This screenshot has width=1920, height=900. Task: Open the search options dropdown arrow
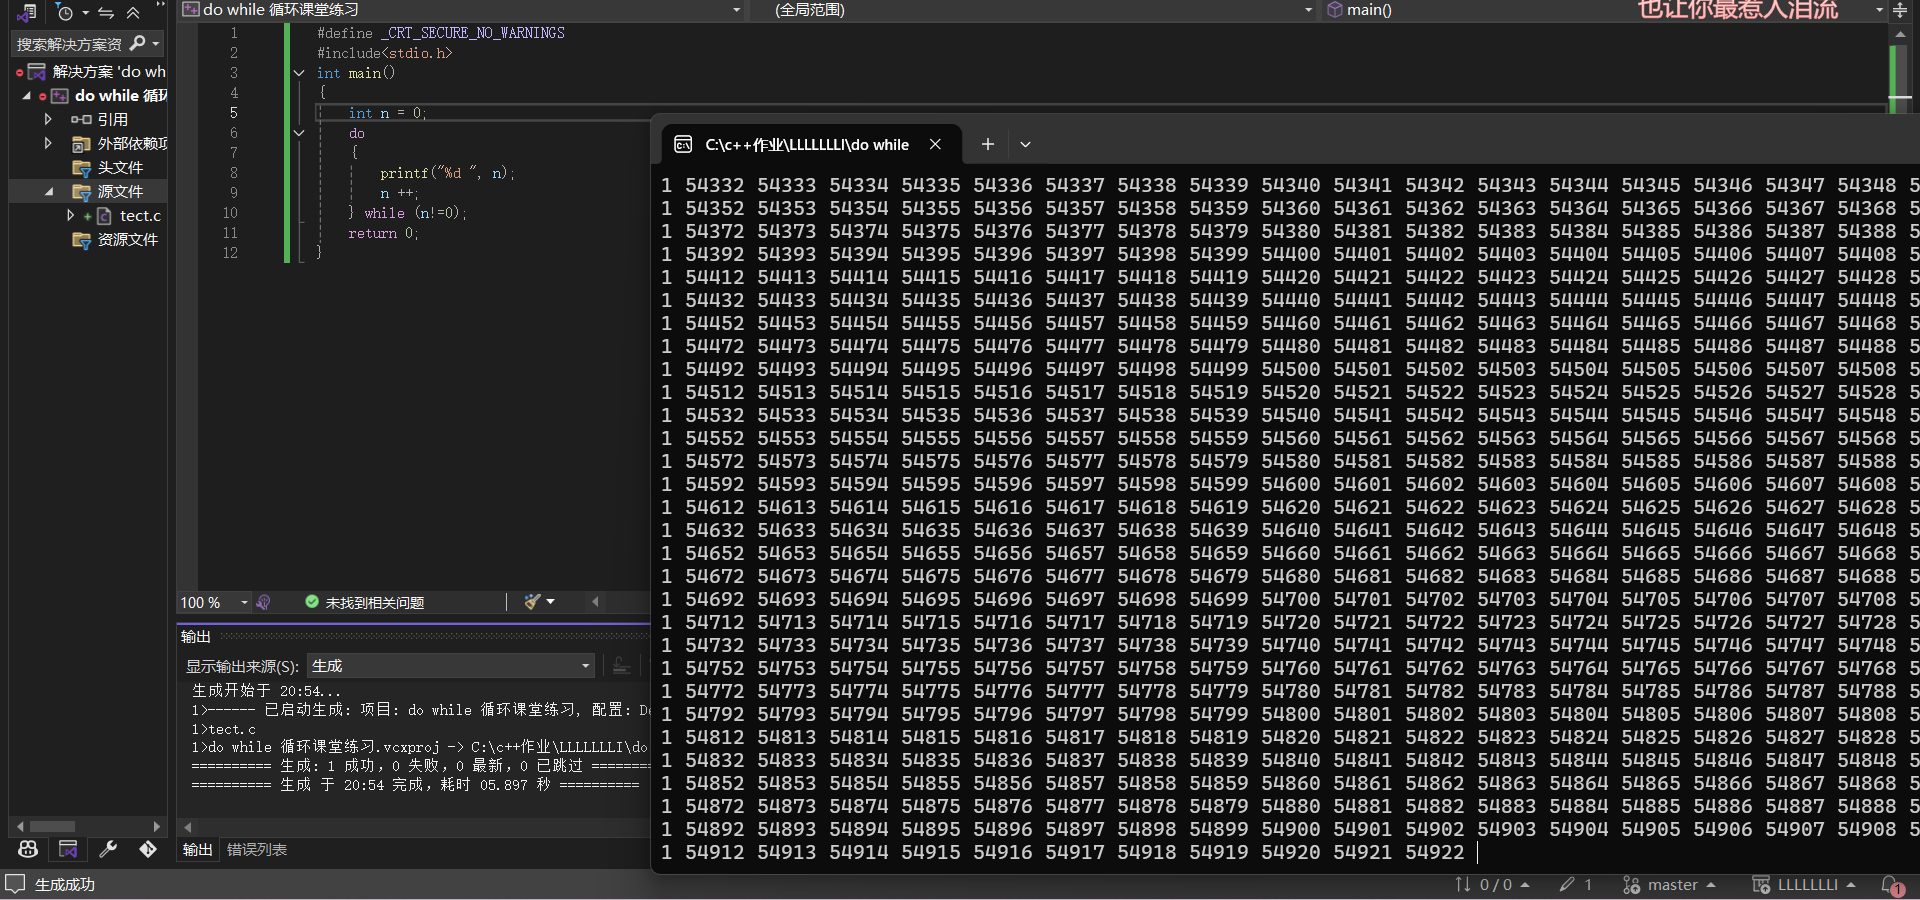156,44
